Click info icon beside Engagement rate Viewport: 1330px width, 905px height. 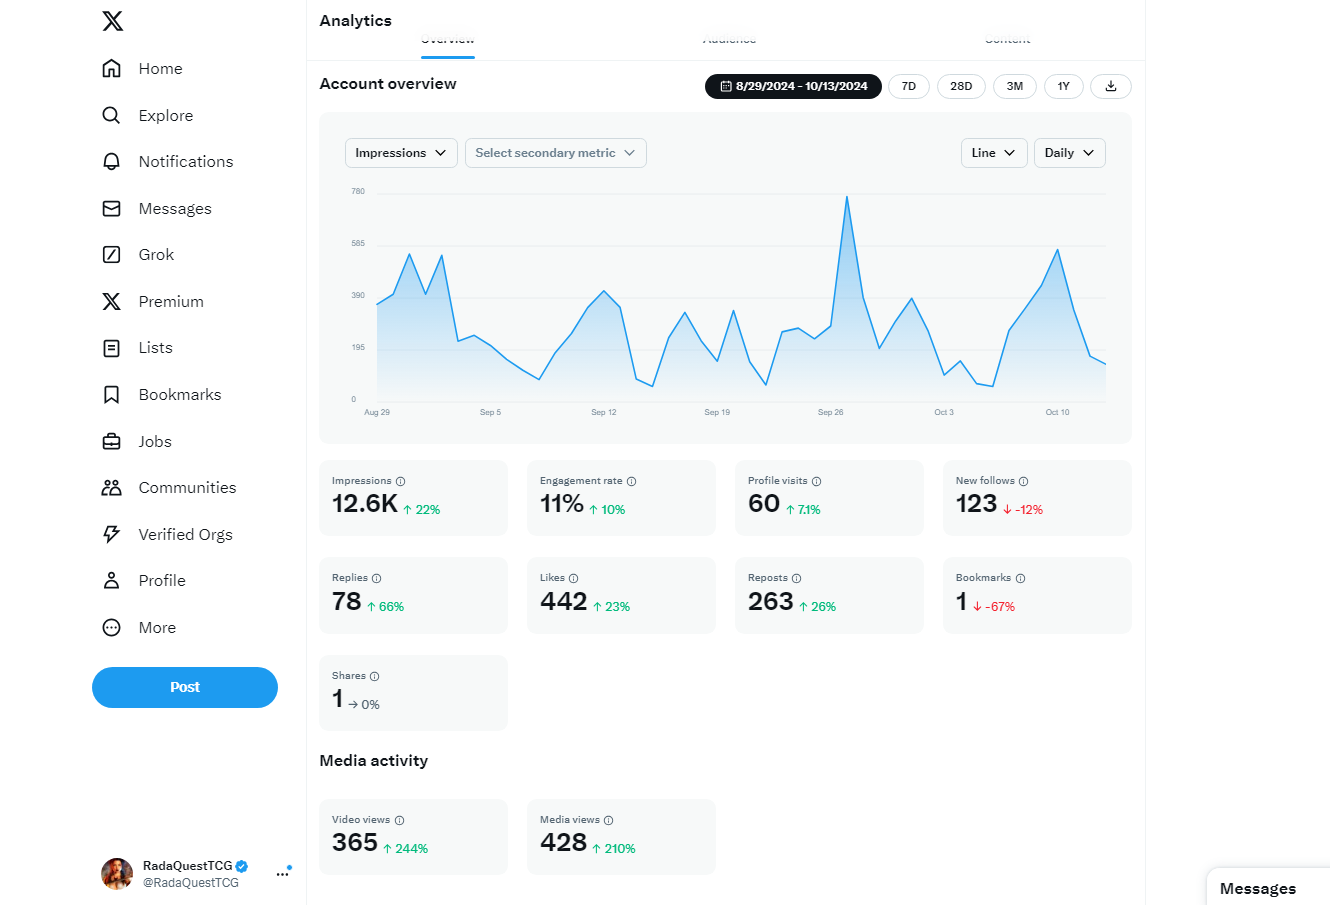tap(632, 481)
